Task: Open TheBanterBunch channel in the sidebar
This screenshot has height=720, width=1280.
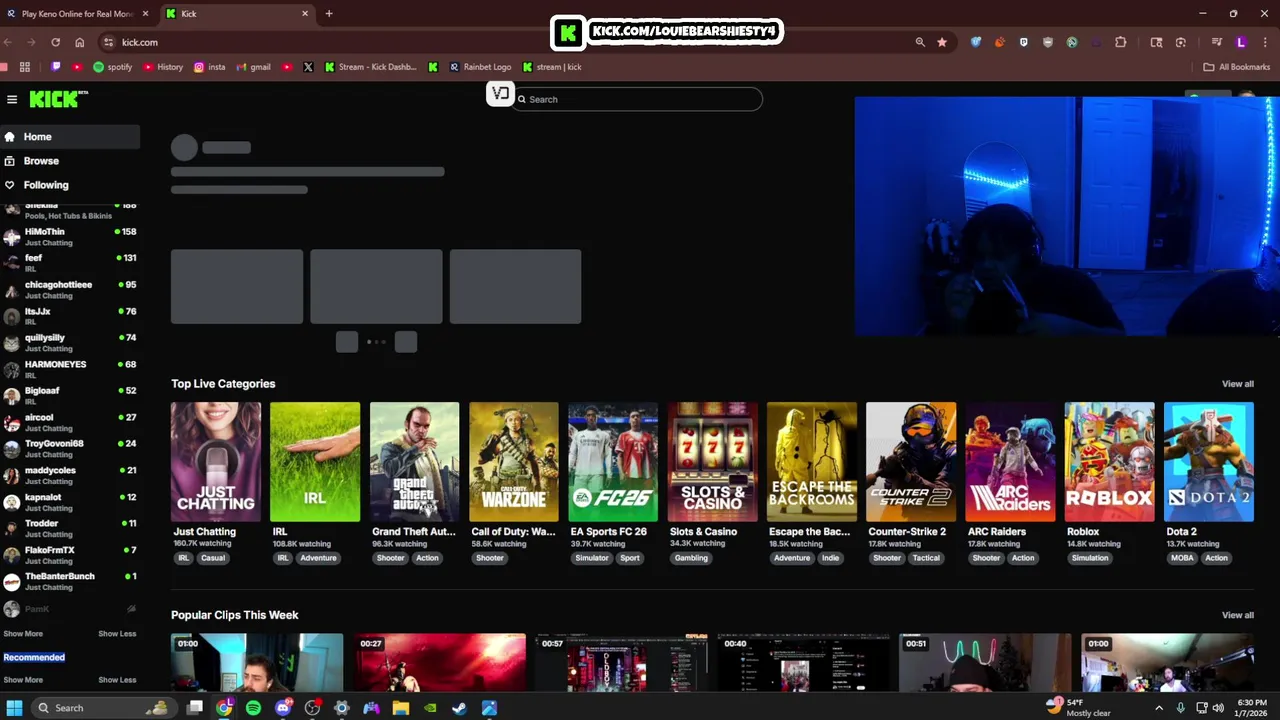Action: click(x=70, y=581)
